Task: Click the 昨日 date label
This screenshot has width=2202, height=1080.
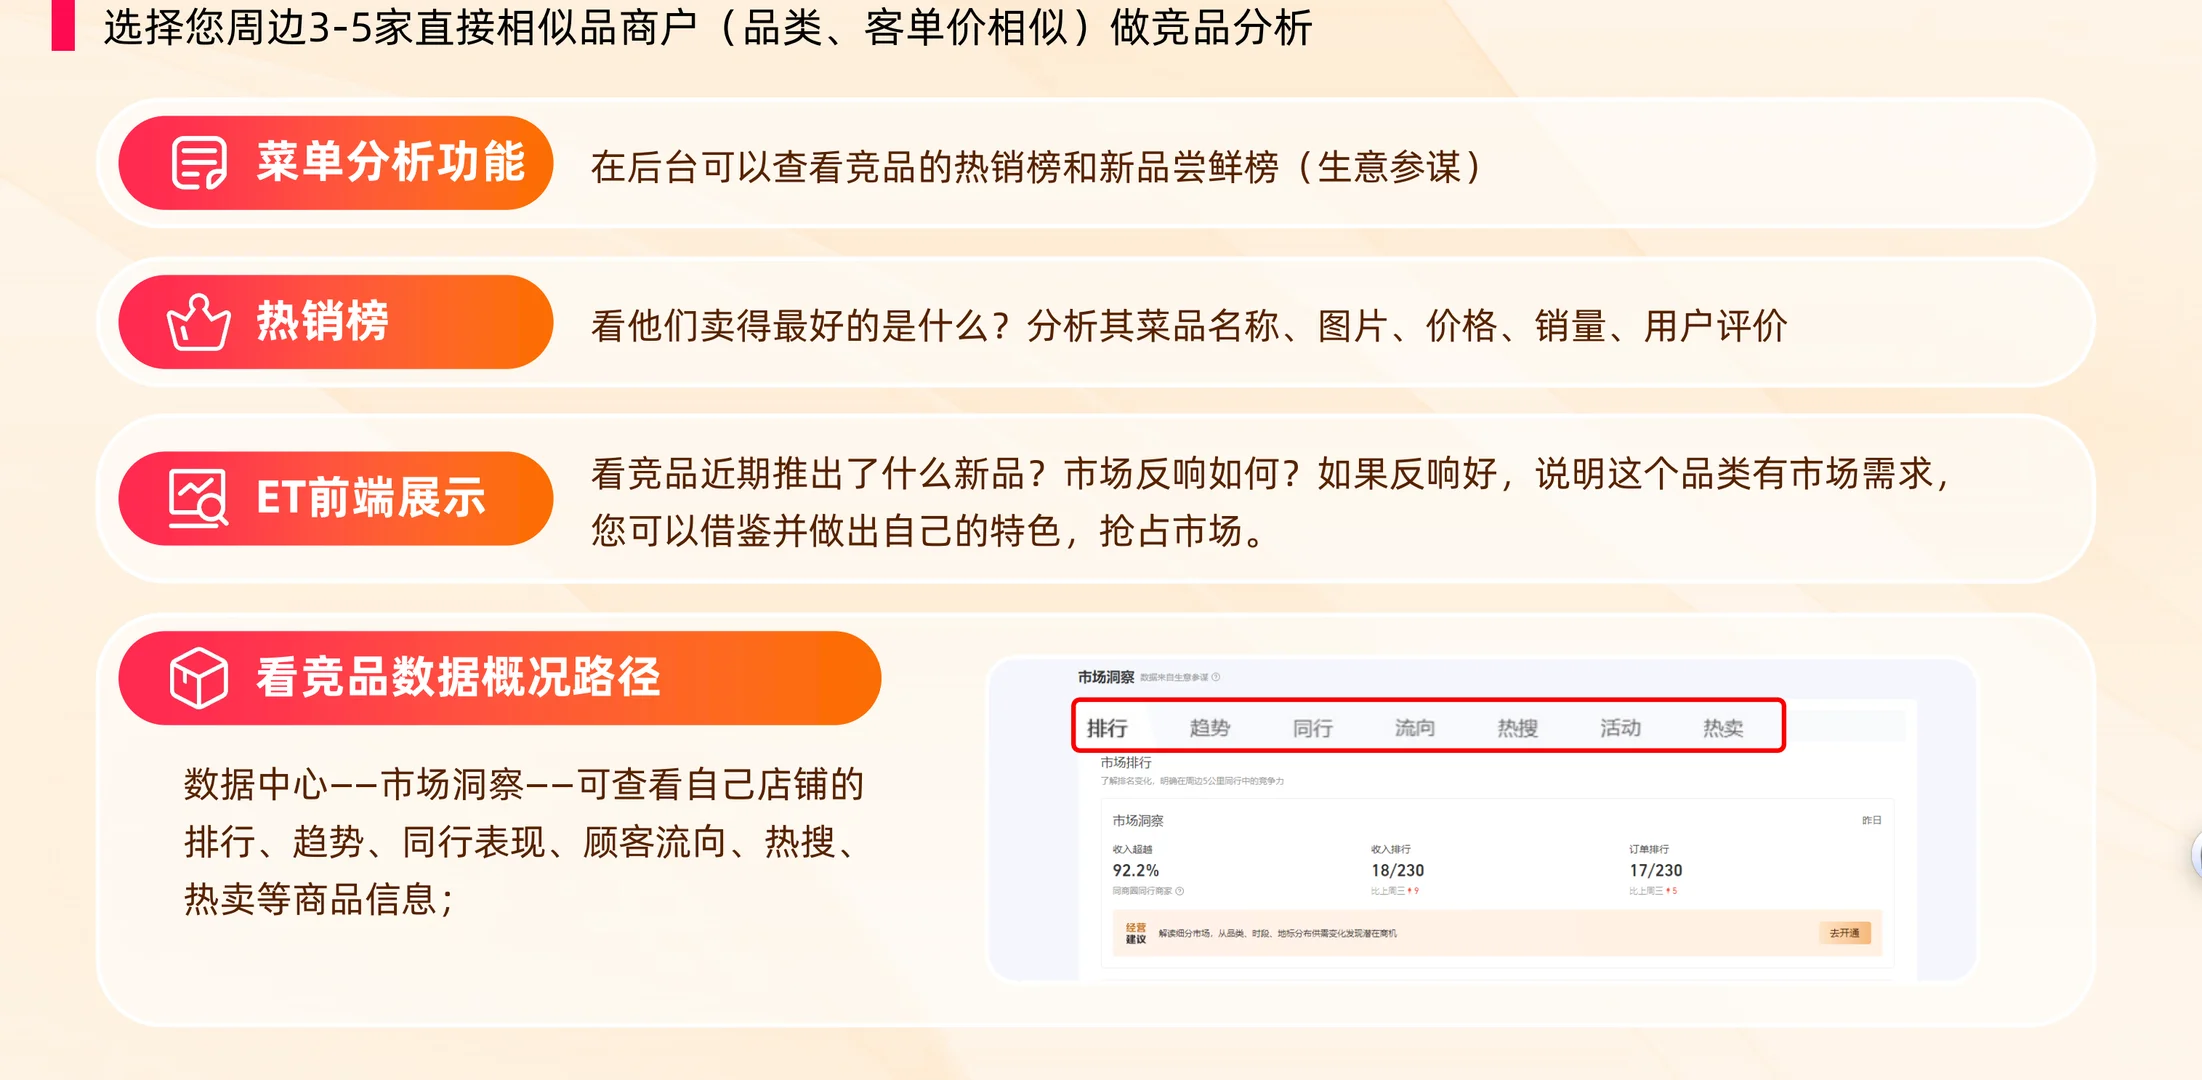Action: click(x=1871, y=820)
